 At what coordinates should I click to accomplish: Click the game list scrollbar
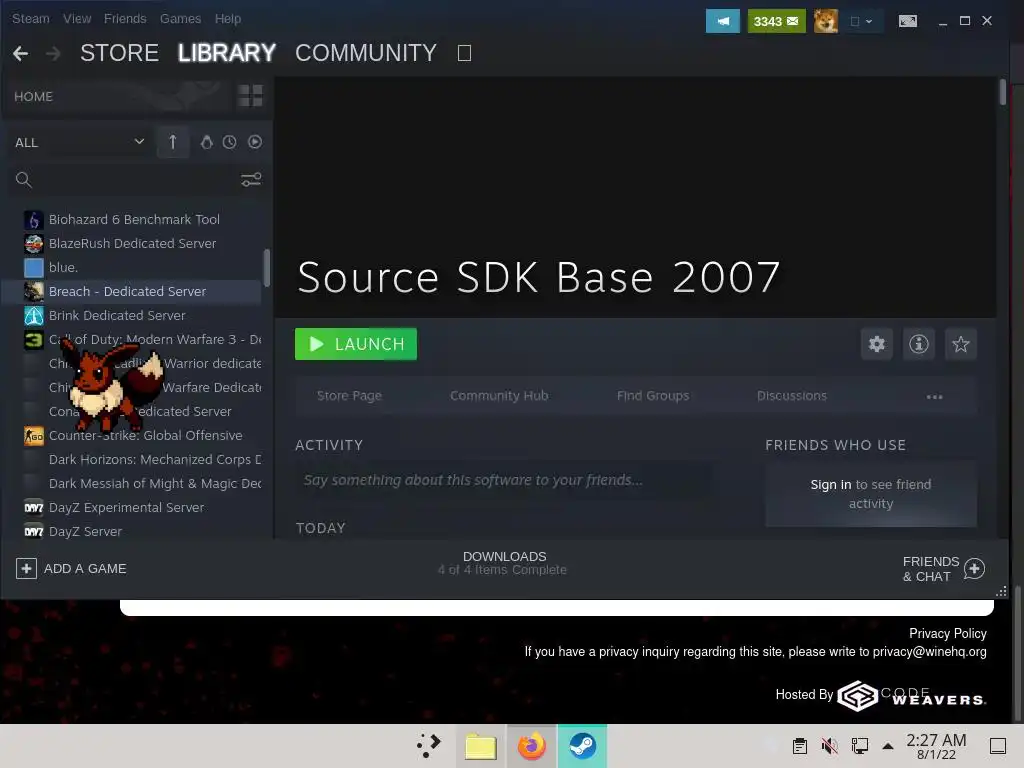click(266, 267)
